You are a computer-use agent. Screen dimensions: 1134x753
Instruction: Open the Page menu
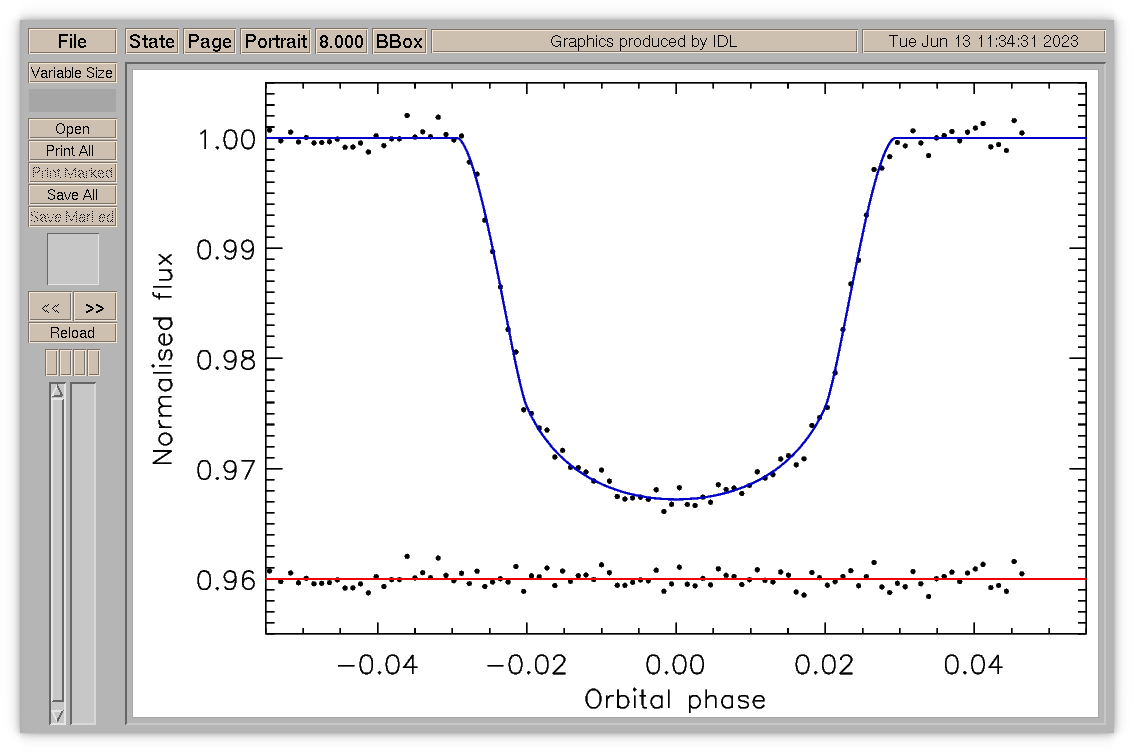(210, 41)
